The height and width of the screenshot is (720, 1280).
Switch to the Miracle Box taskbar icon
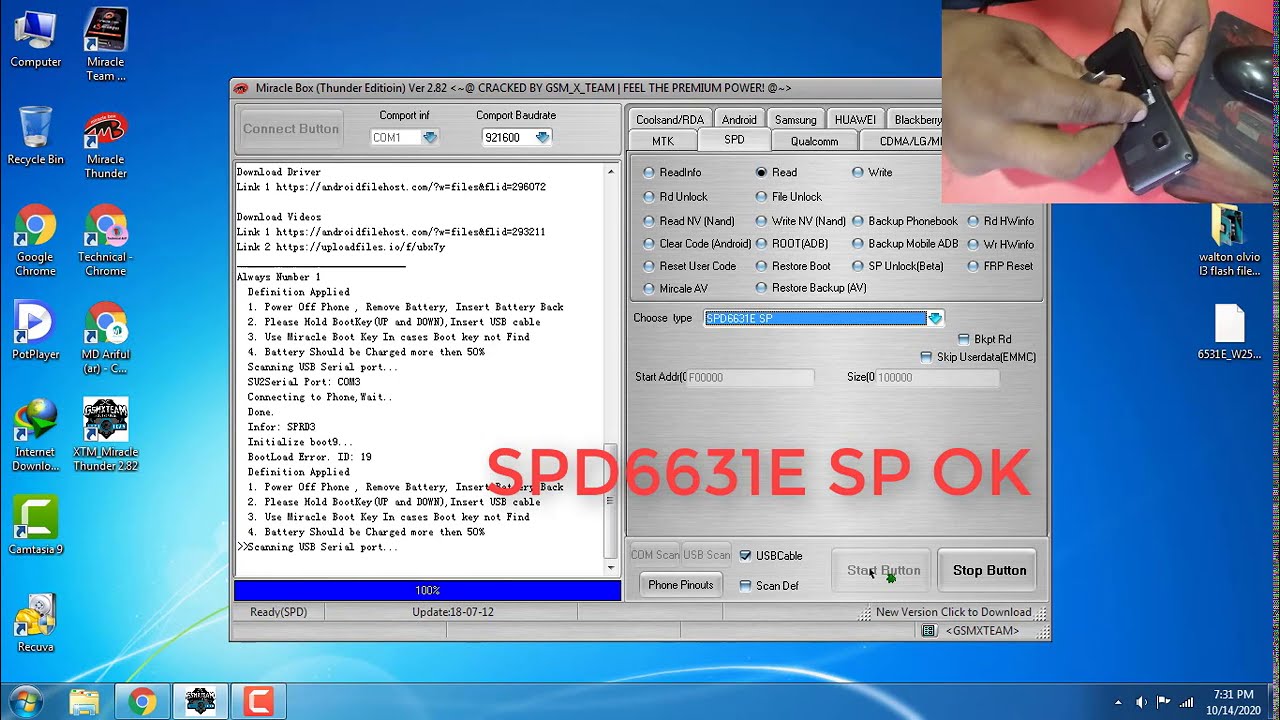point(200,701)
